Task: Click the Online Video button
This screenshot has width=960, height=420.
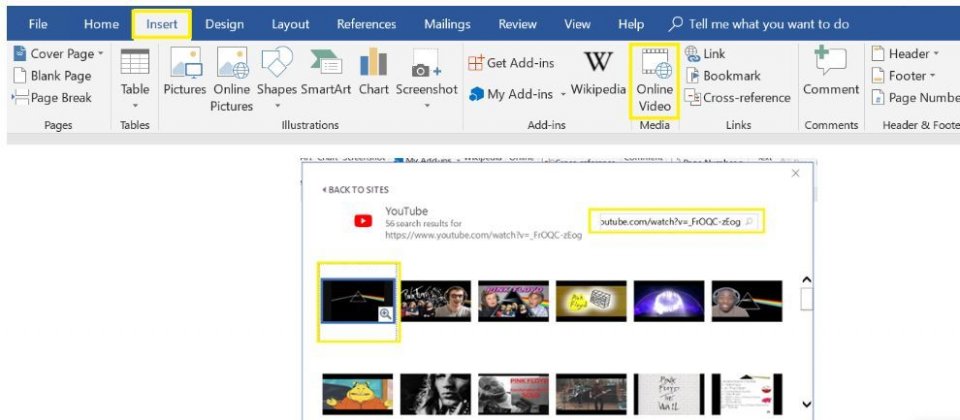Action: (x=655, y=81)
